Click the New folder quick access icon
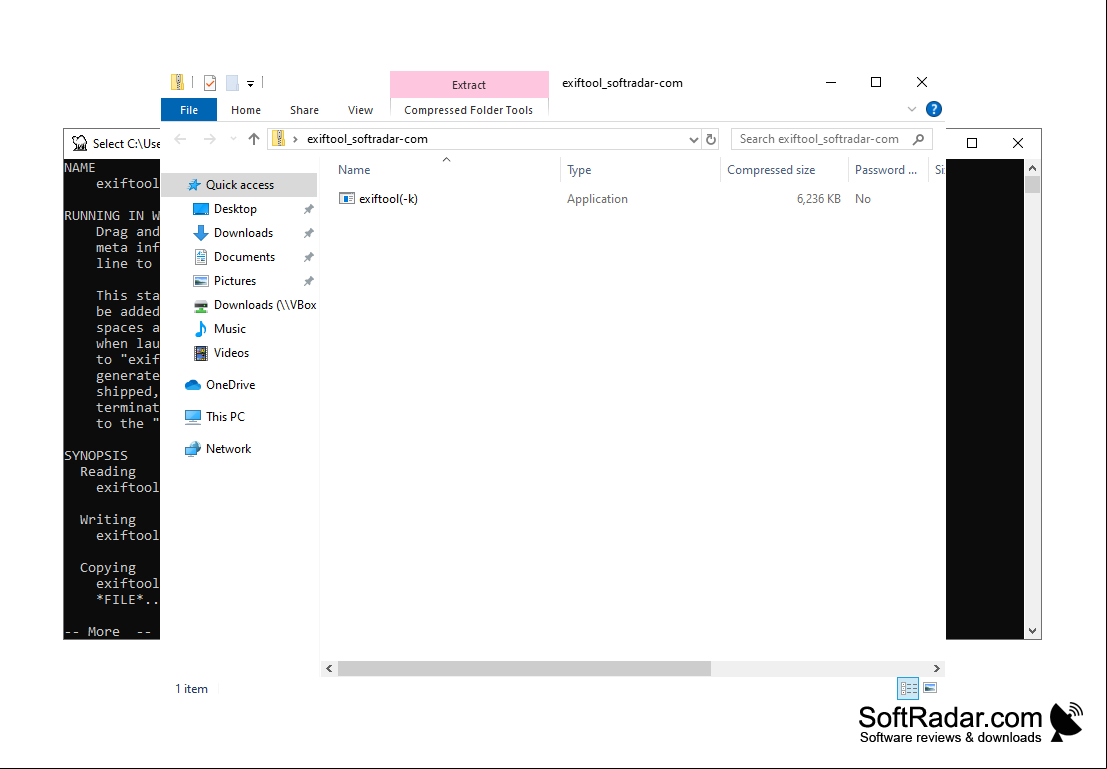Viewport: 1107px width, 769px height. click(x=232, y=83)
